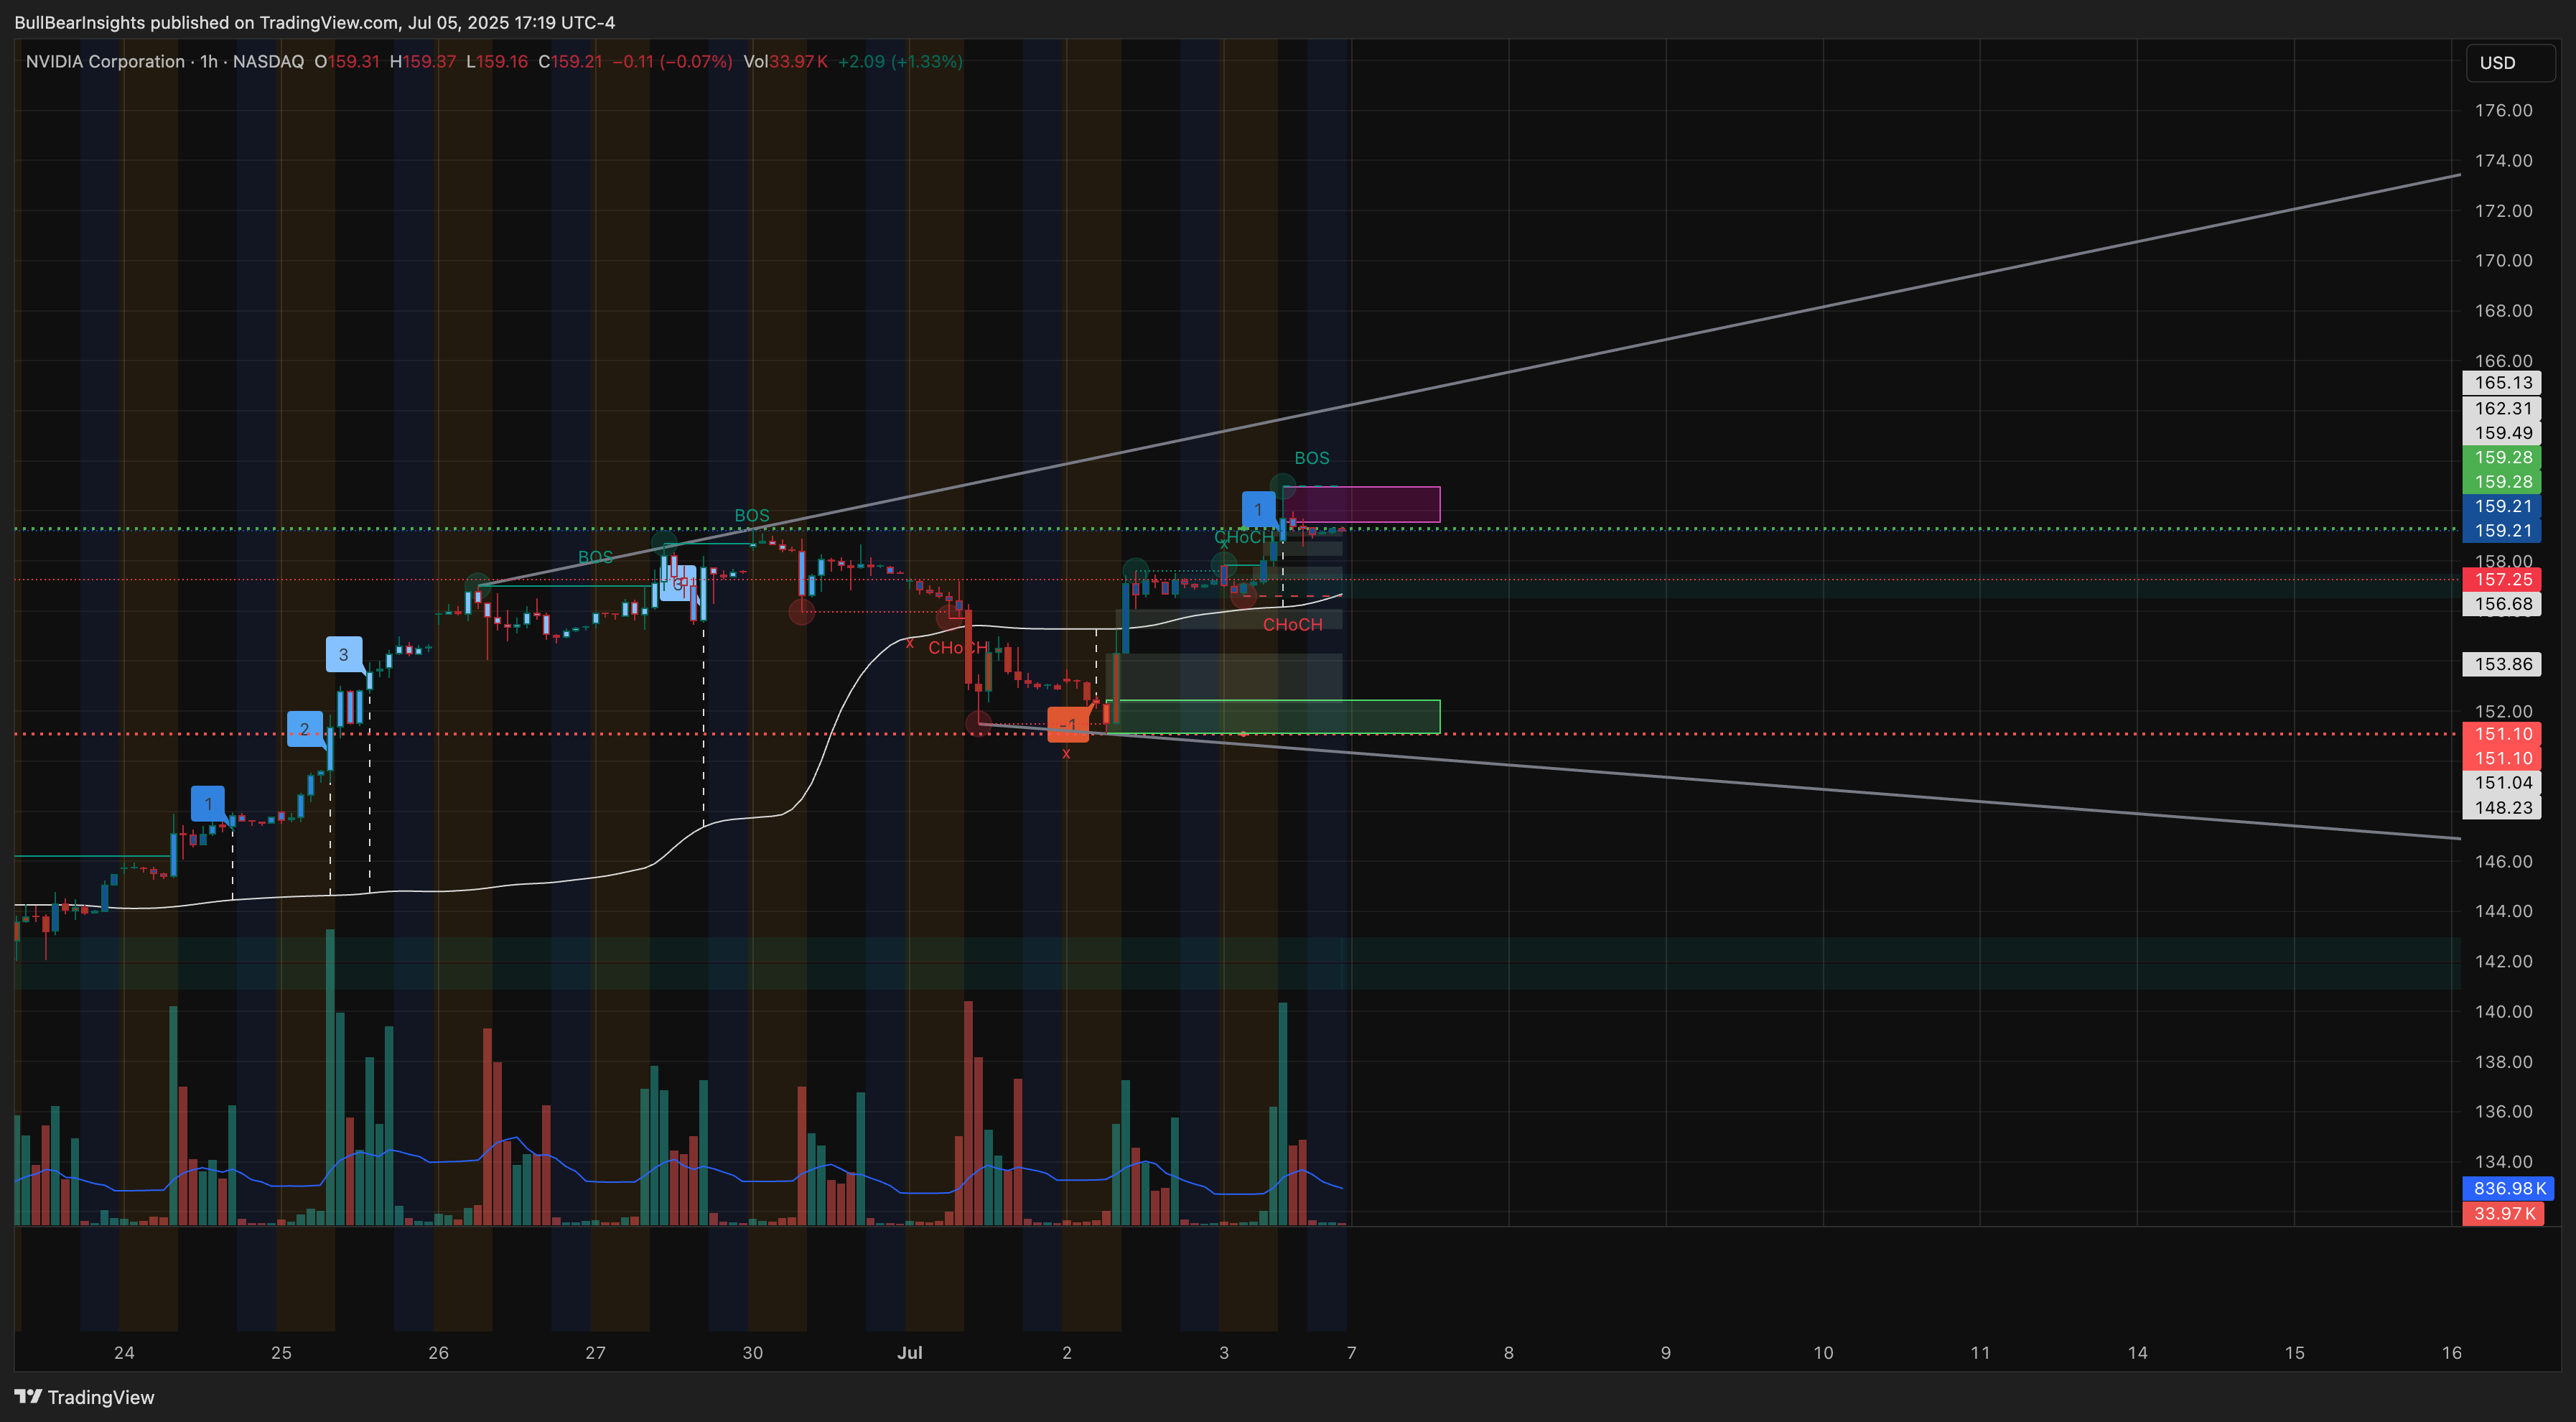Click the blue wave label 2 on the chart
Screen dimensions: 2576x1422
coord(305,729)
